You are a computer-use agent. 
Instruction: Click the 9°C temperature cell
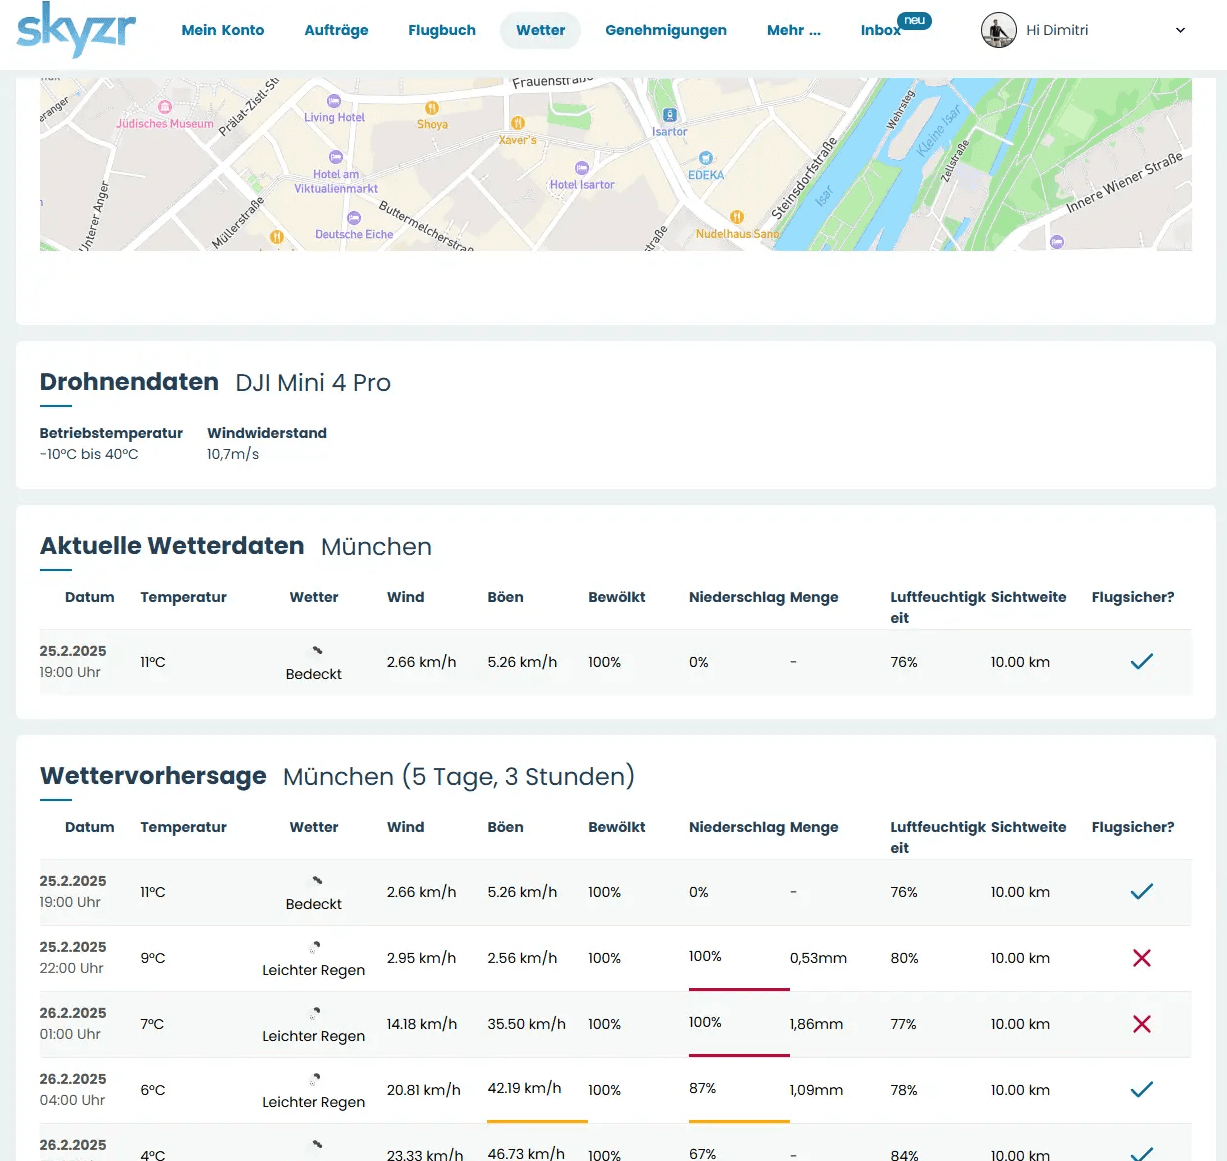(x=153, y=958)
